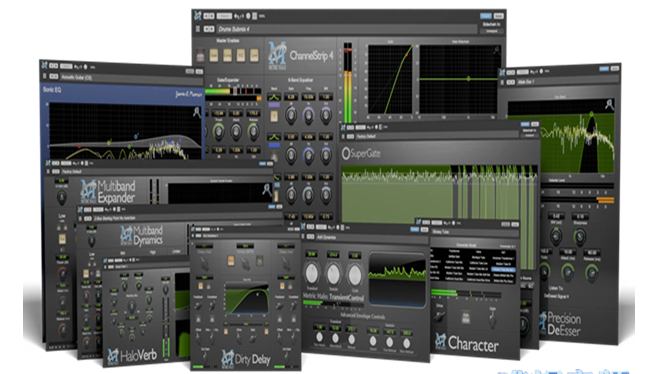
Task: Click the input gain knob in Multiband Expander
Action: point(62,197)
